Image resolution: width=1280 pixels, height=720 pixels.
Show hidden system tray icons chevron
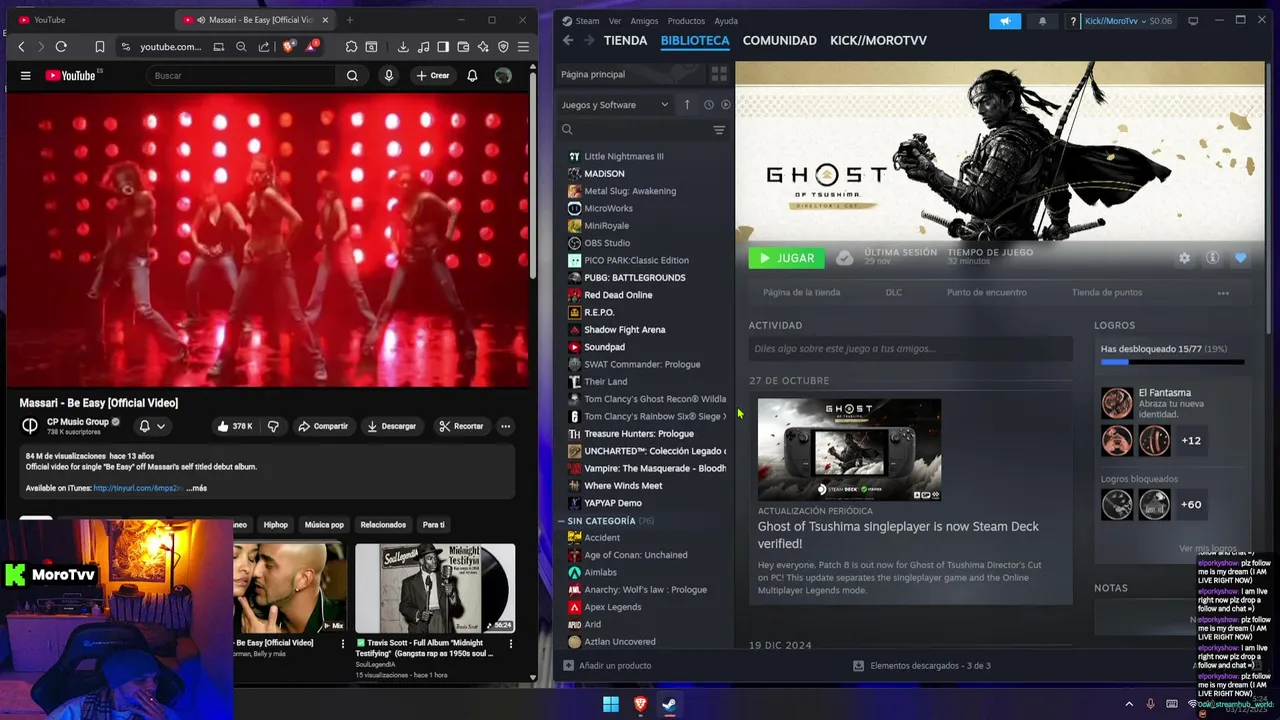click(1129, 704)
